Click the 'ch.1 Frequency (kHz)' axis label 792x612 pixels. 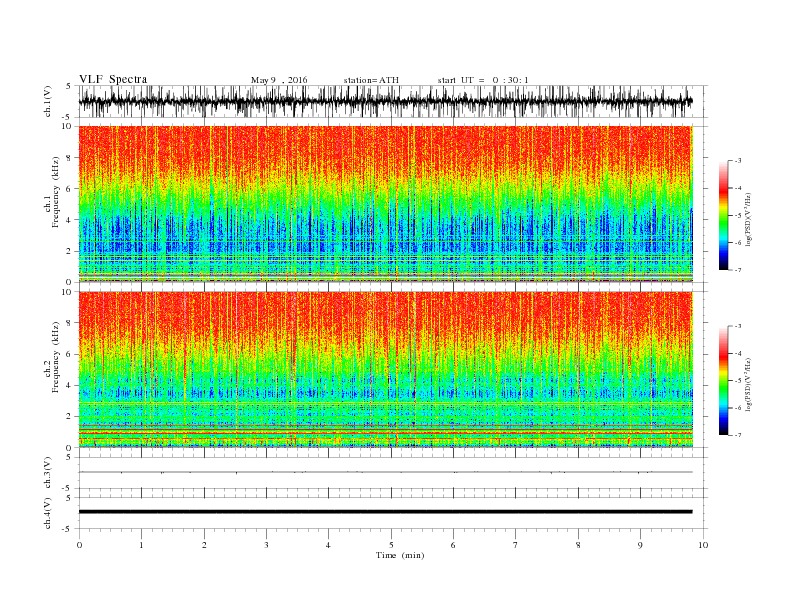point(52,192)
